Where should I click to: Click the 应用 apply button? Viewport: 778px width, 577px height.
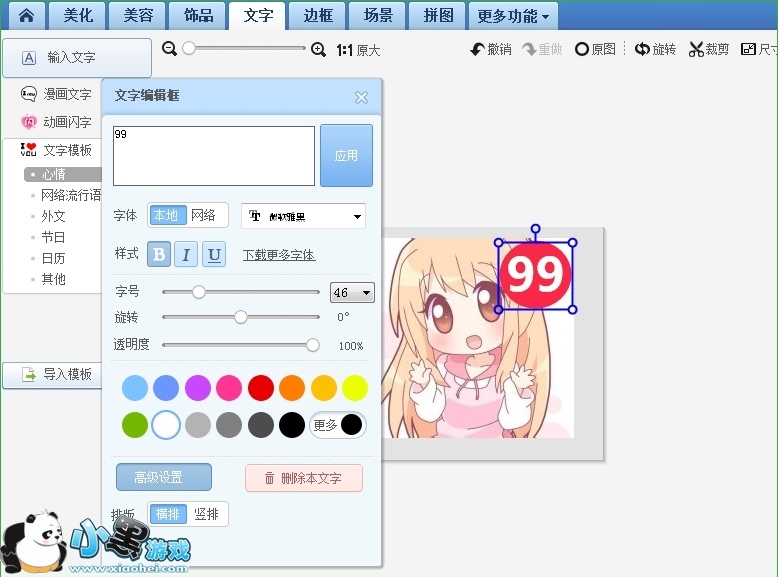(x=346, y=156)
